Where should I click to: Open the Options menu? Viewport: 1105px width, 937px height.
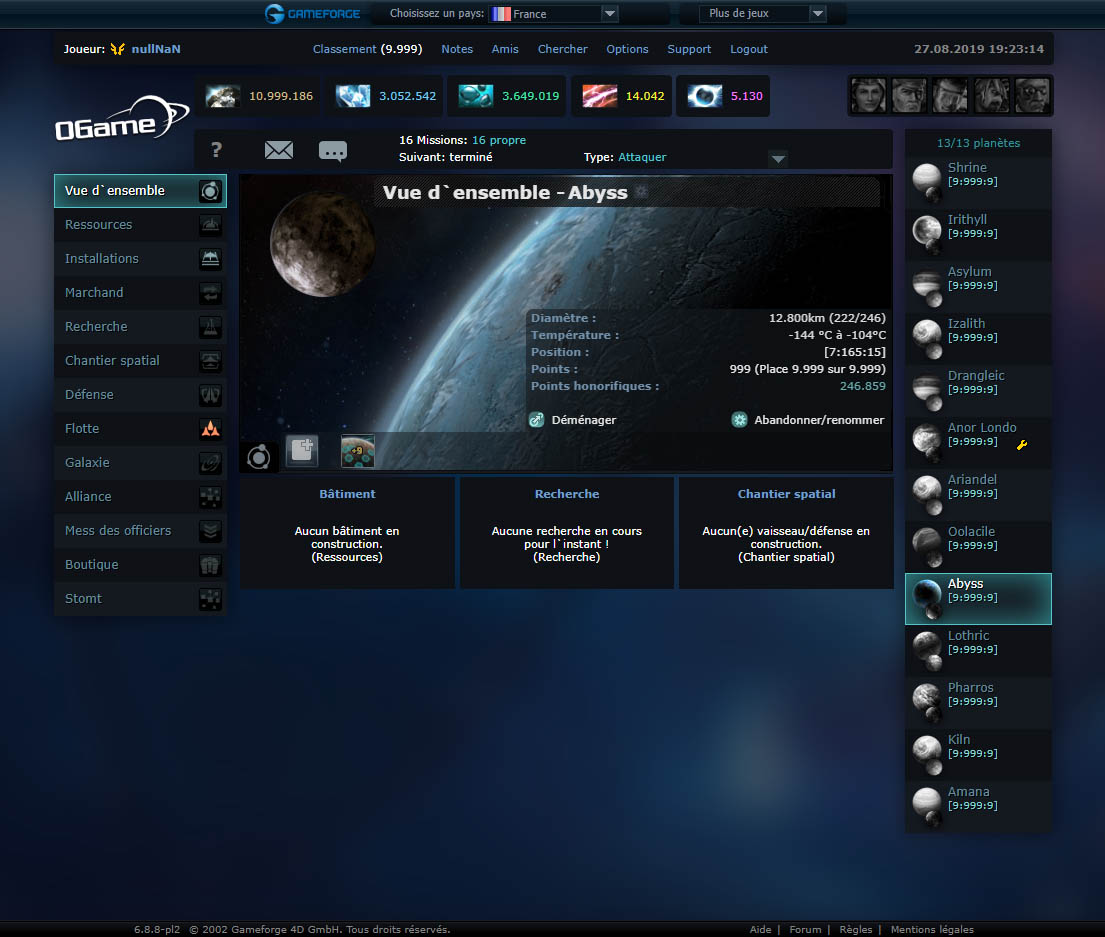[x=627, y=49]
